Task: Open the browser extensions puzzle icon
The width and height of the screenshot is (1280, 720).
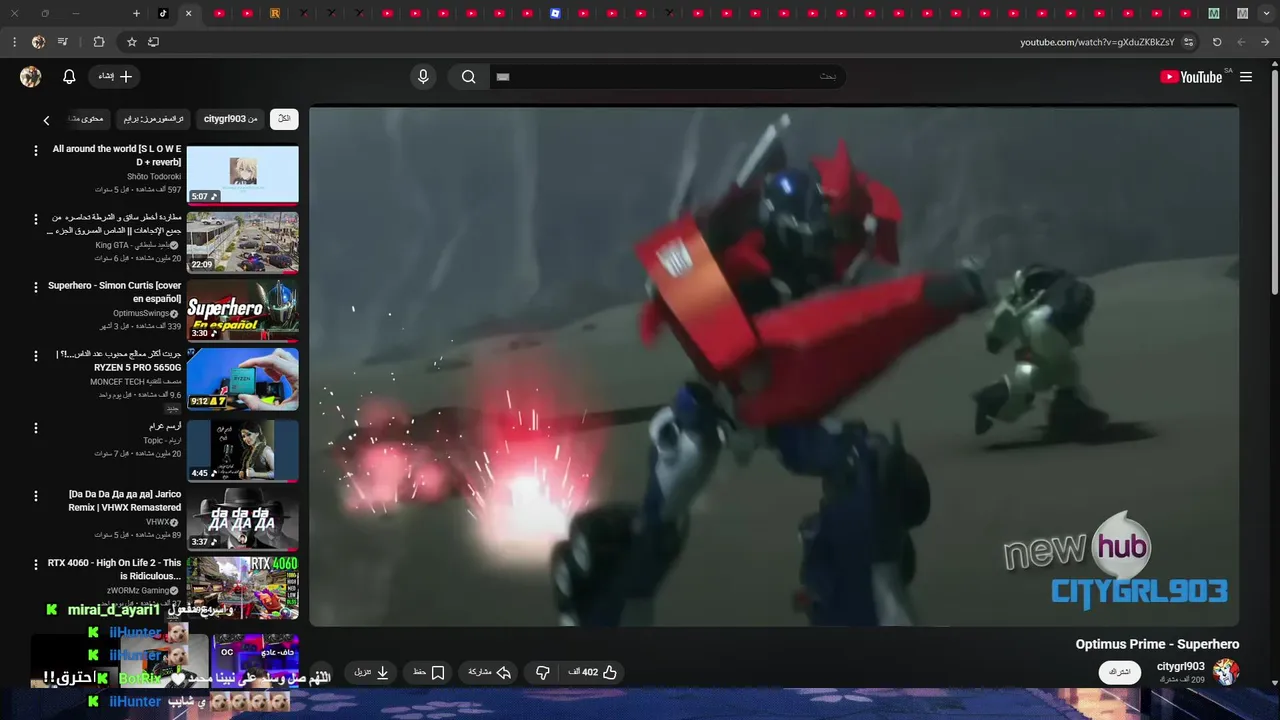Action: coord(98,42)
